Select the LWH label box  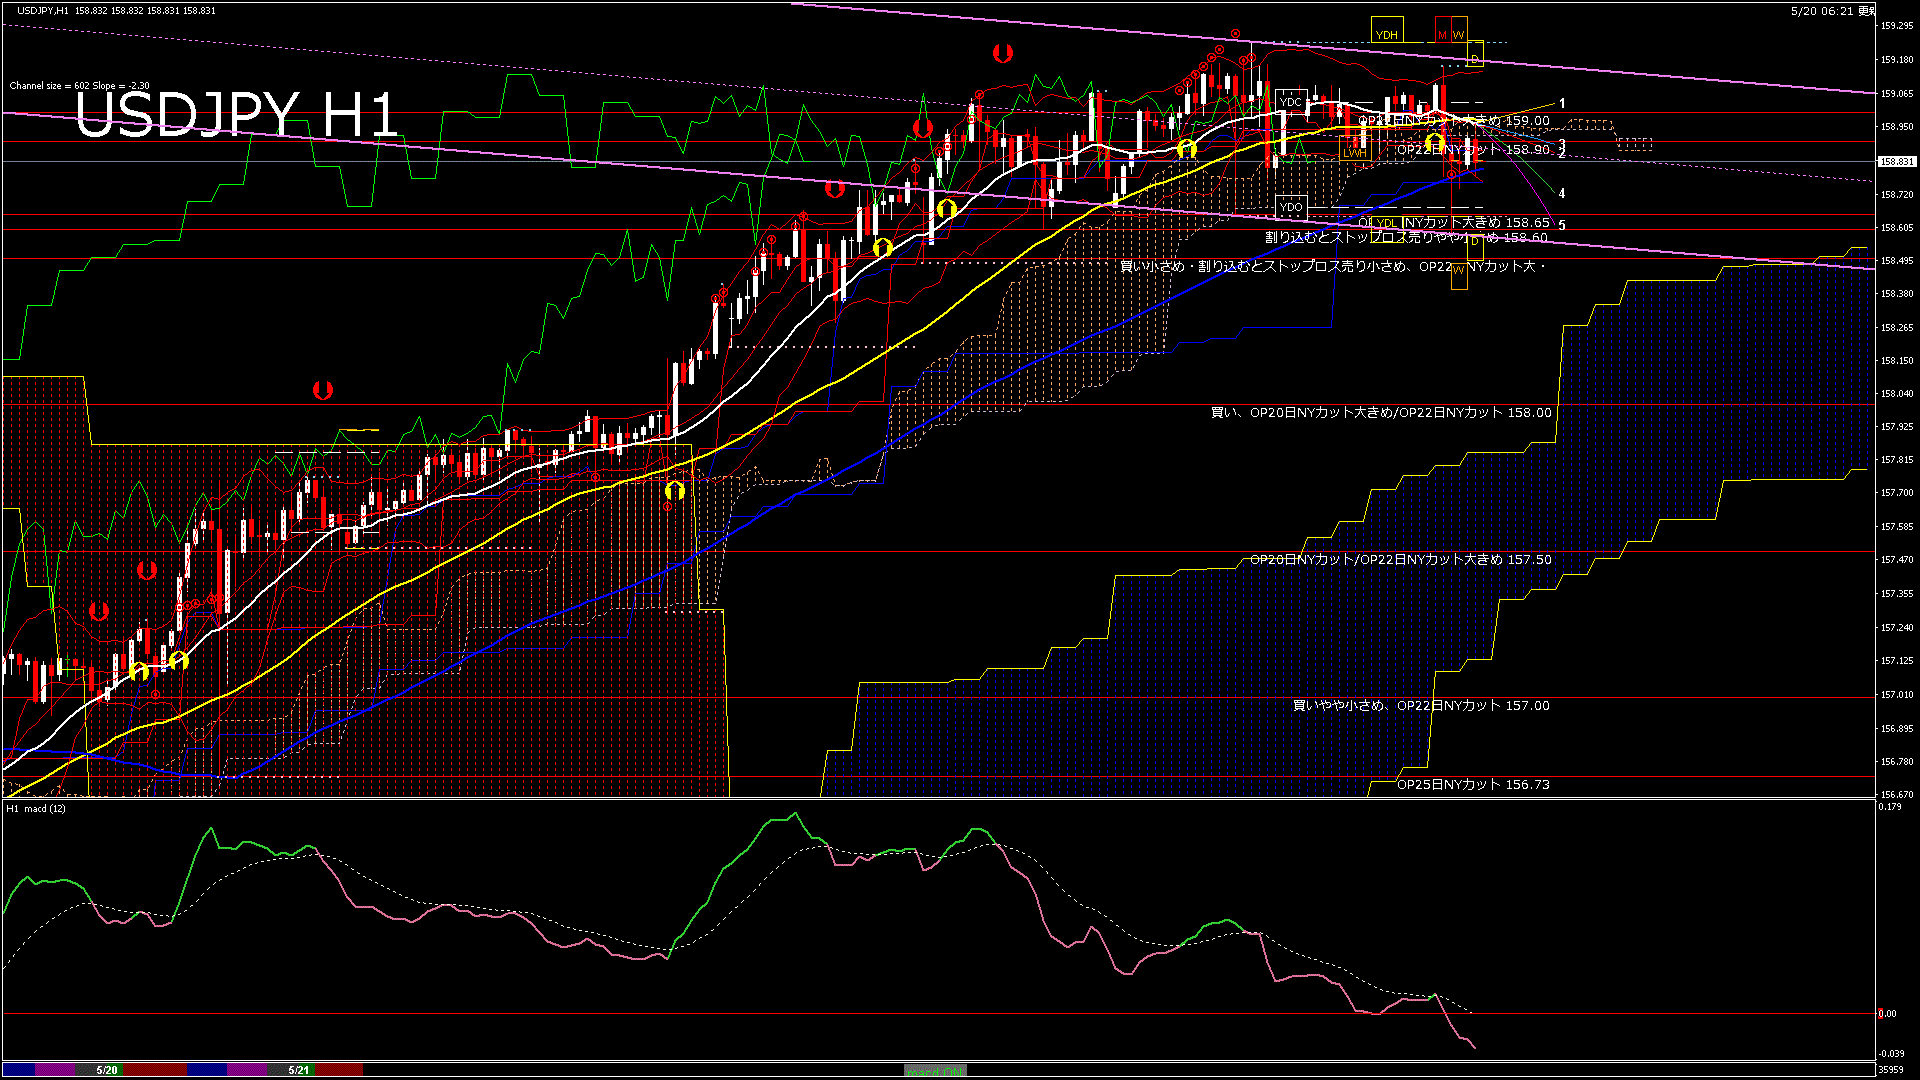click(1354, 148)
